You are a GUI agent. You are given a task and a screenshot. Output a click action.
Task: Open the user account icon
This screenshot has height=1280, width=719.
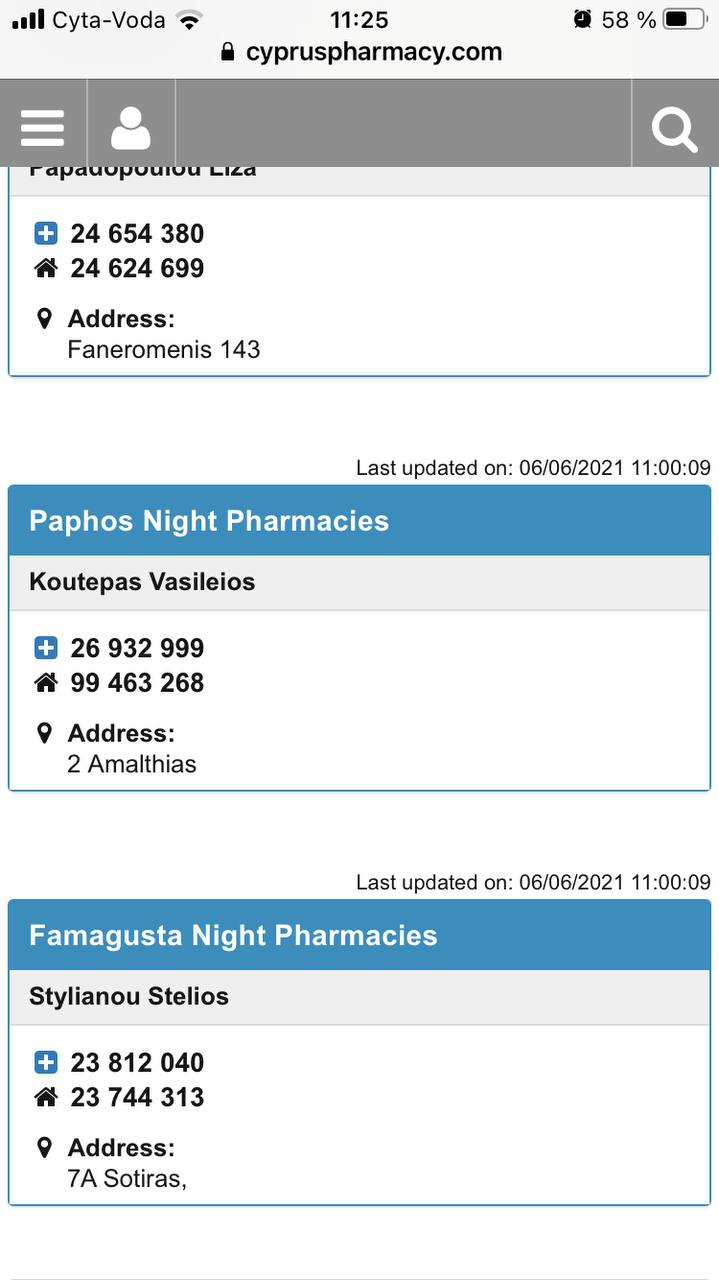click(x=131, y=128)
